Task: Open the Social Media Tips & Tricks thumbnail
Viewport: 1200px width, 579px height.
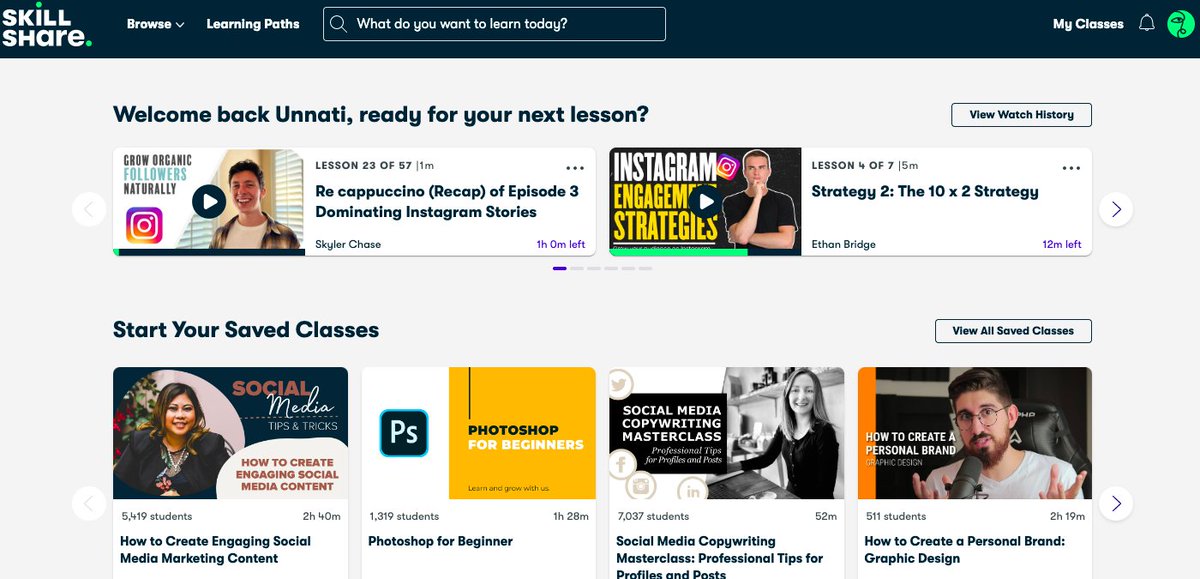Action: pyautogui.click(x=230, y=433)
